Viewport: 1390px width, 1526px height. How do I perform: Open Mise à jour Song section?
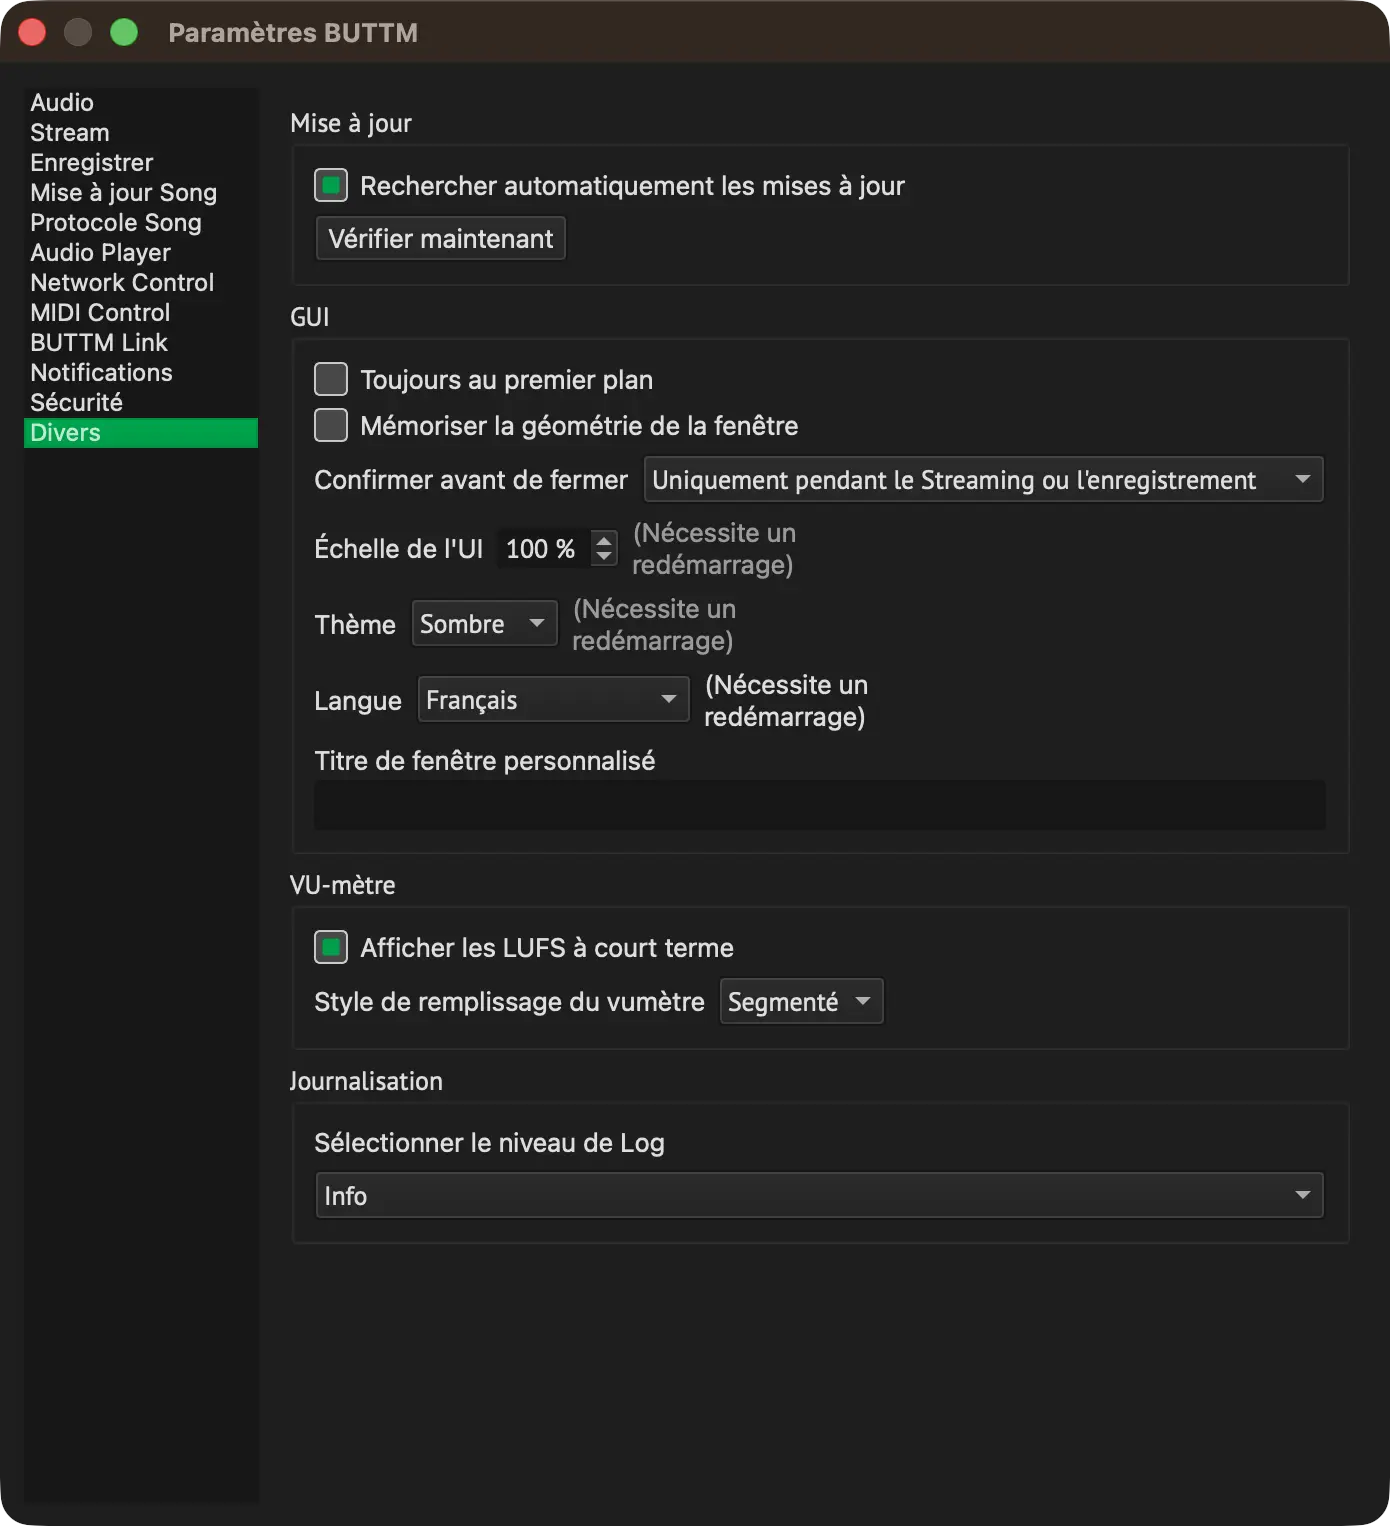coord(141,193)
